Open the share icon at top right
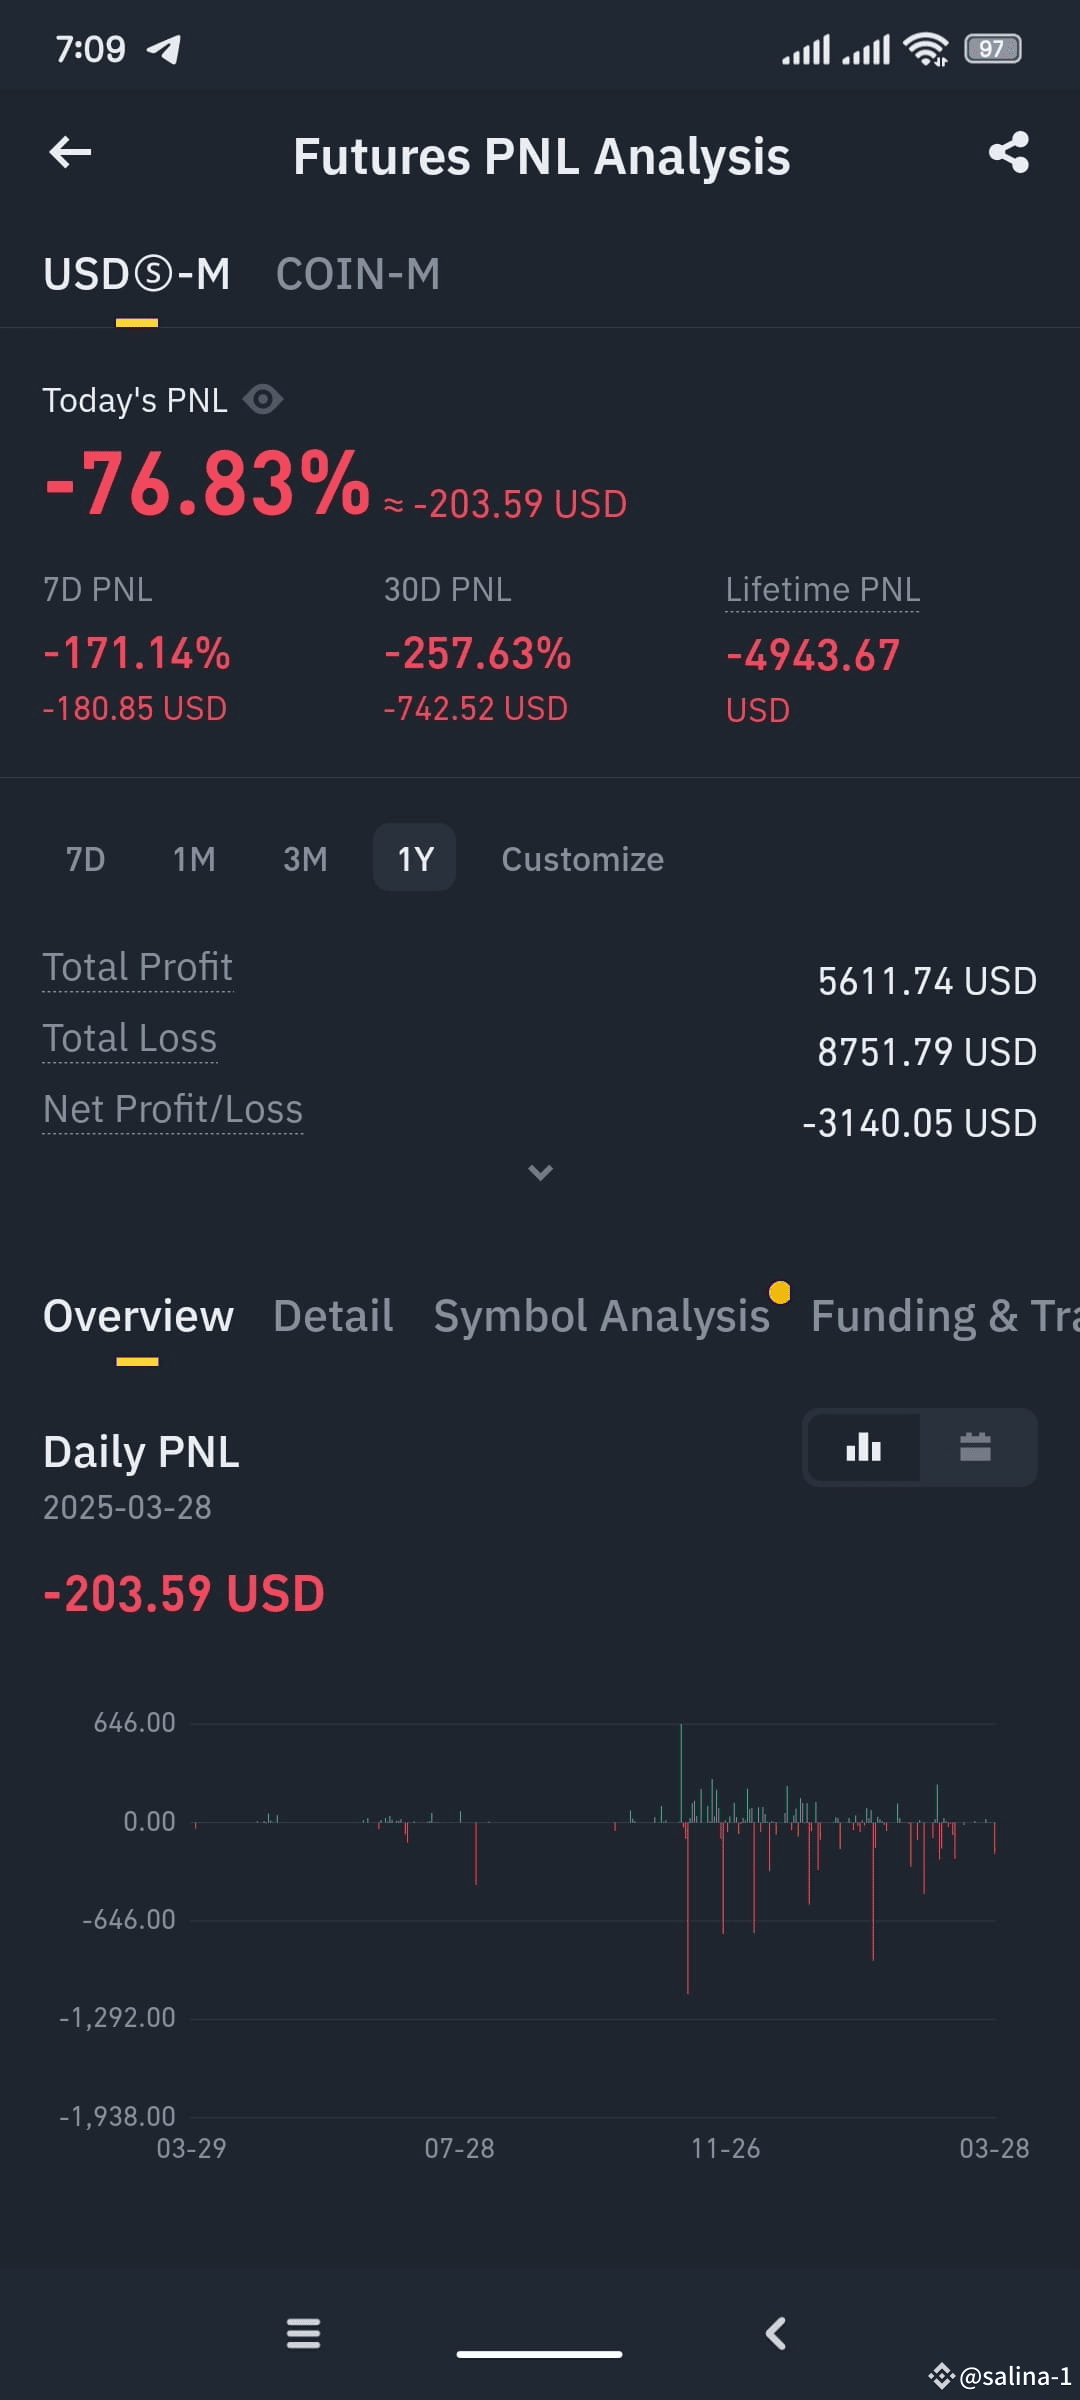The image size is (1080, 2400). pyautogui.click(x=1008, y=153)
